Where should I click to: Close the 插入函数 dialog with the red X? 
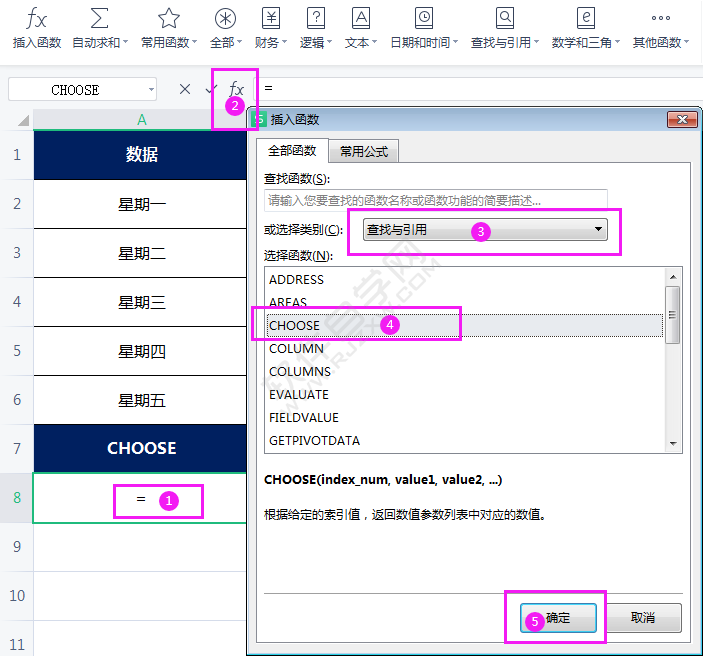682,119
